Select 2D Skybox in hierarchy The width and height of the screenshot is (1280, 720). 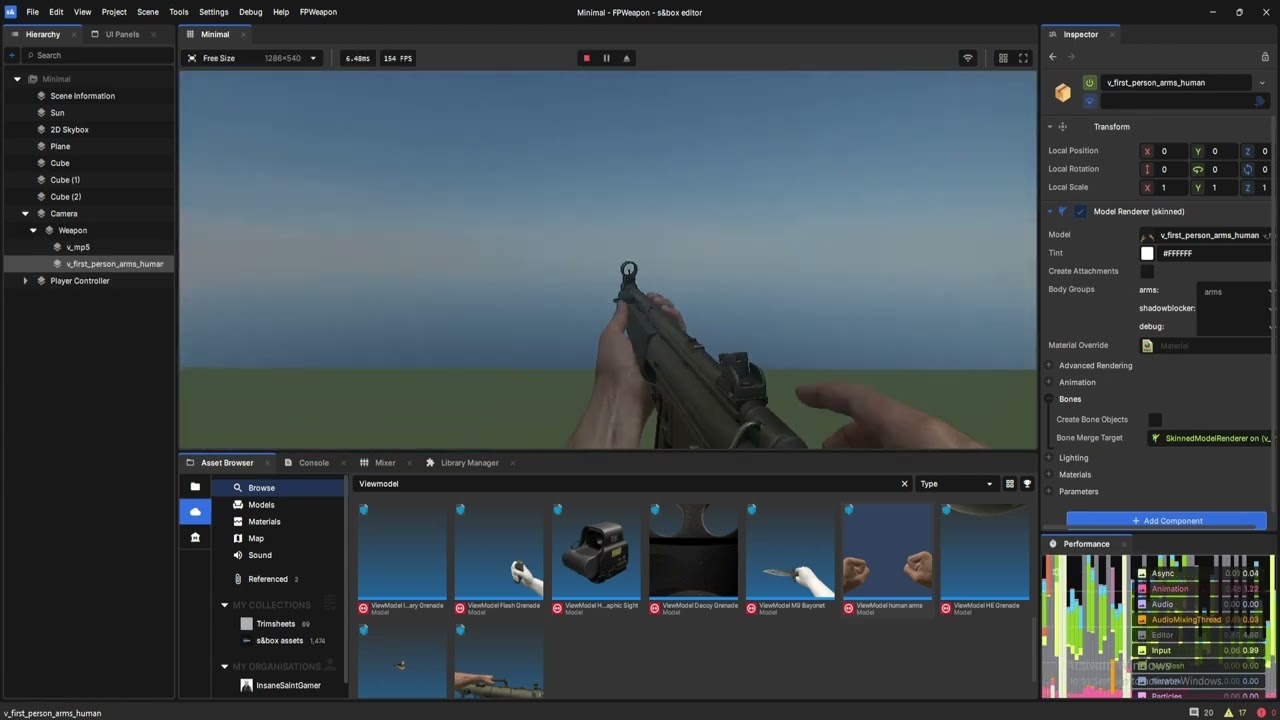[69, 130]
